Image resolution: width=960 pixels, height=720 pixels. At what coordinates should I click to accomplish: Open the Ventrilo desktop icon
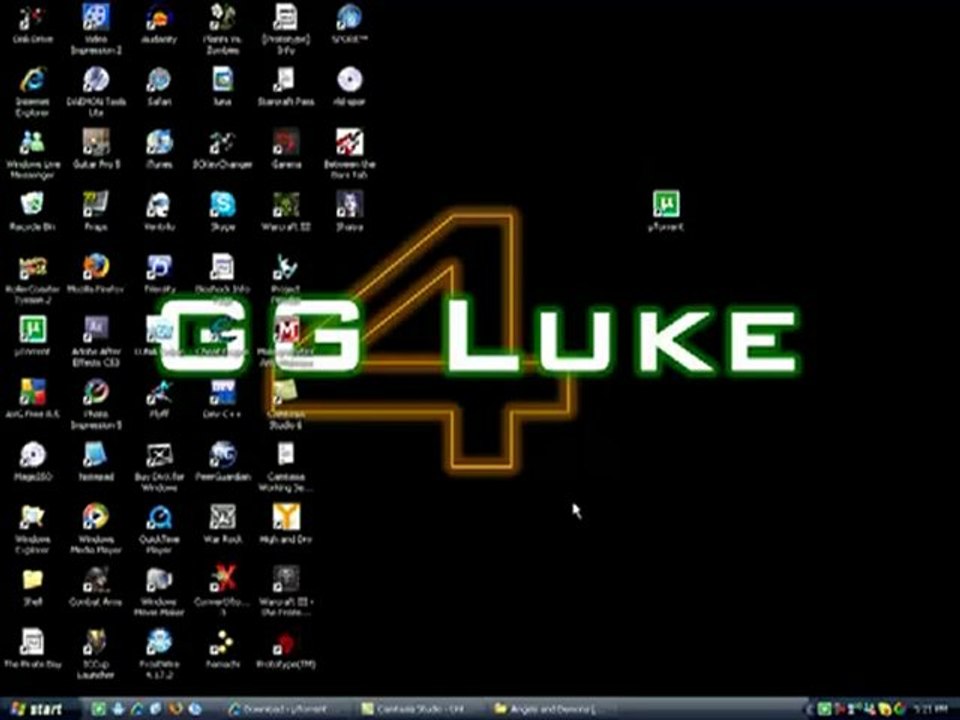click(x=159, y=212)
